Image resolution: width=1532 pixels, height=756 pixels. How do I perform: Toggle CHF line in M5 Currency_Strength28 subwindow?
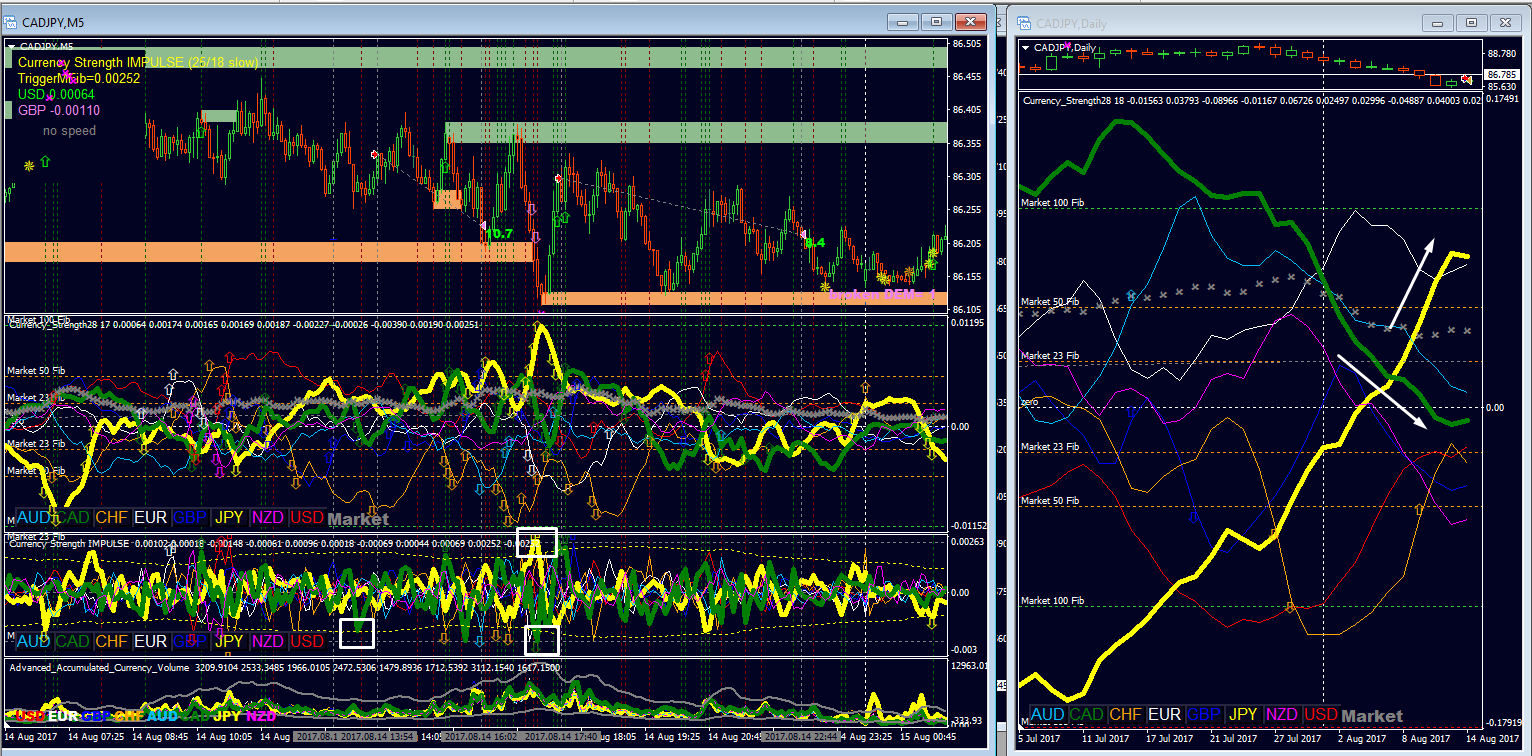click(x=111, y=518)
